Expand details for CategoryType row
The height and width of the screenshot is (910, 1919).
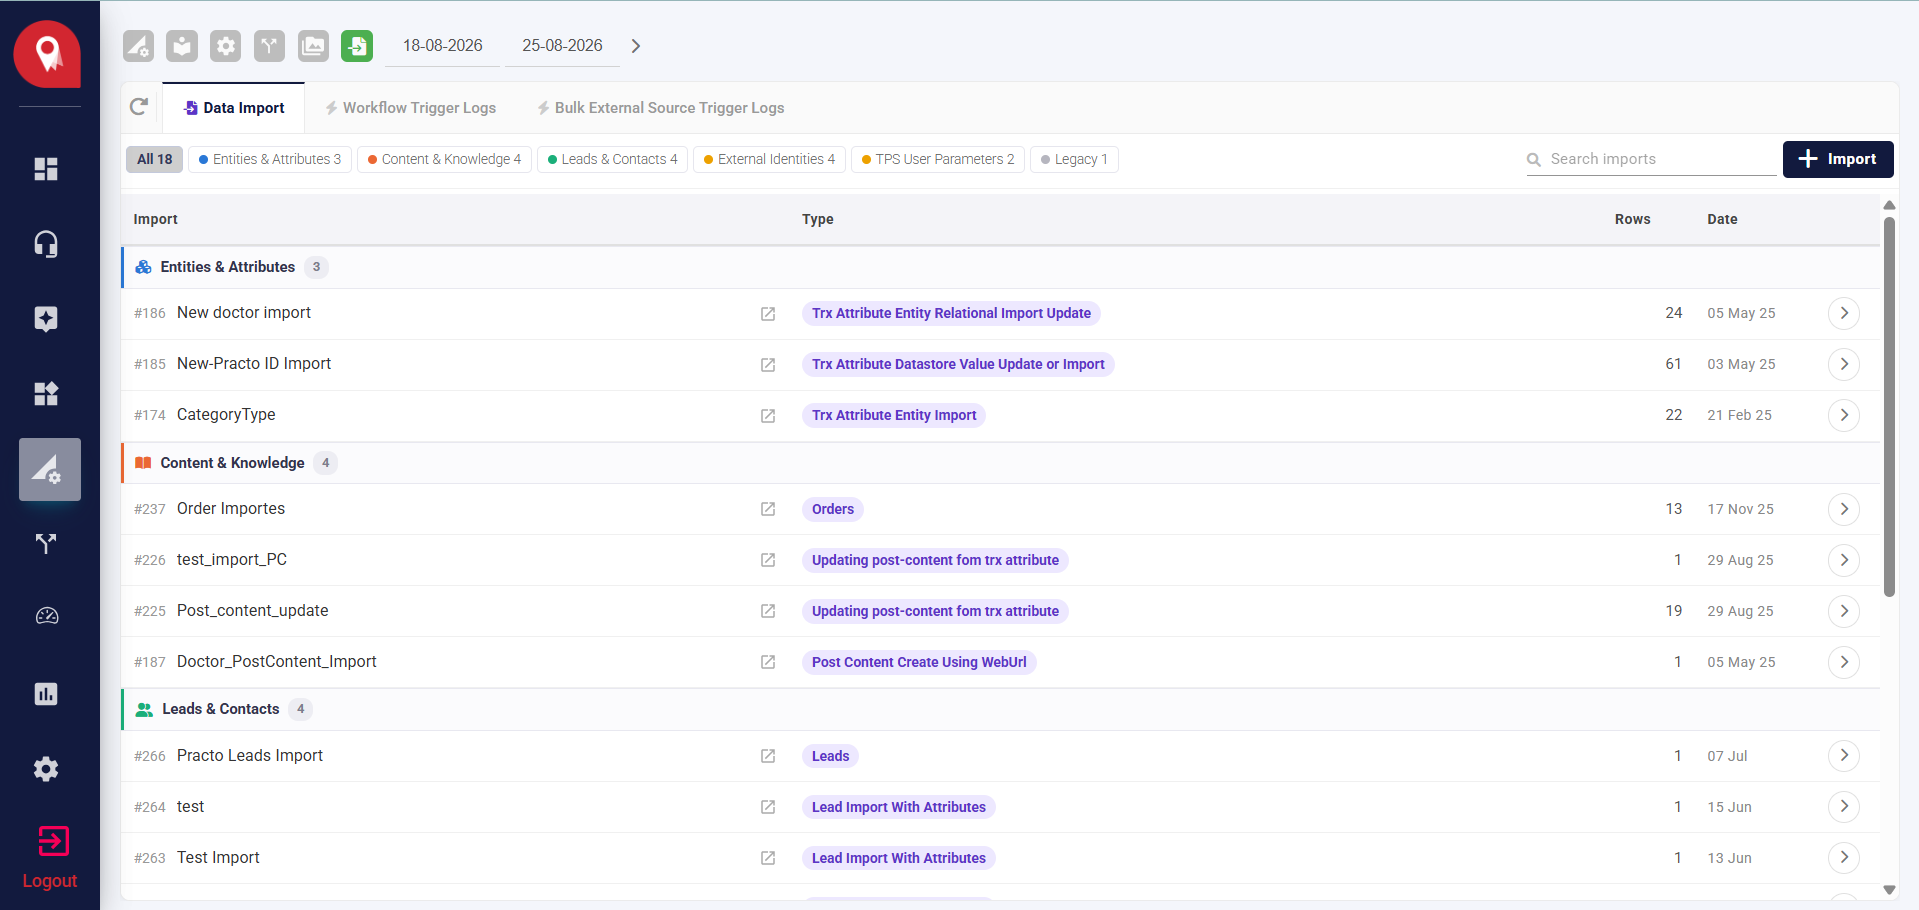[1844, 415]
